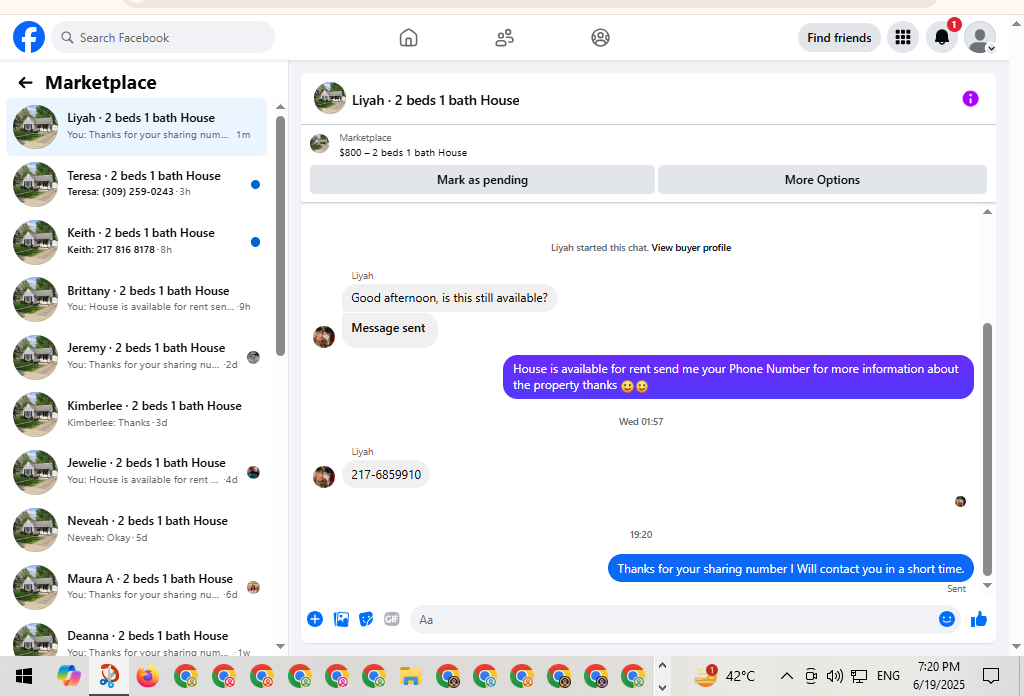Screen dimensions: 1024x696
Task: Open the View buyer profile link
Action: click(691, 247)
